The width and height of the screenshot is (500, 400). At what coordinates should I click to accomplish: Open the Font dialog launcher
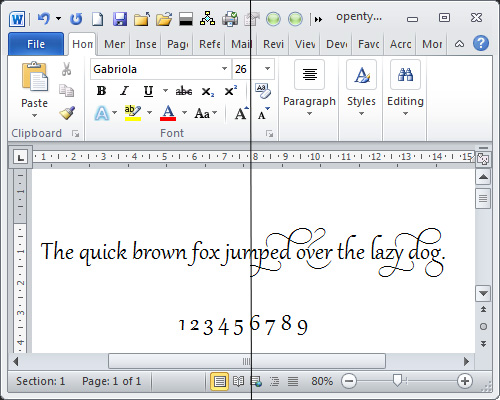coord(269,134)
